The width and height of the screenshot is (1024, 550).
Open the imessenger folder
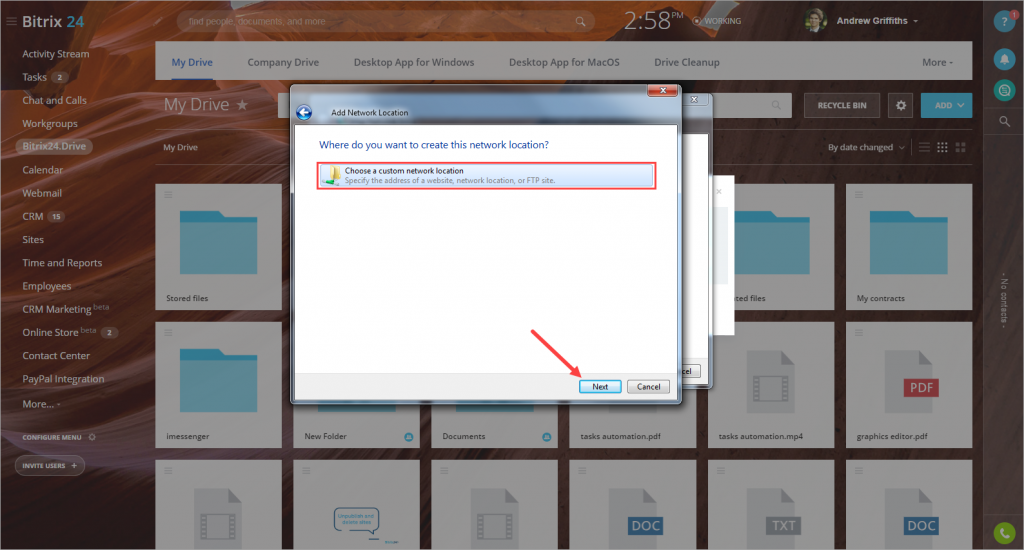pyautogui.click(x=218, y=385)
